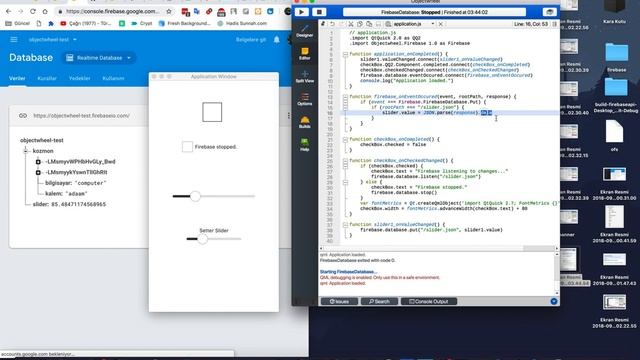Screen dimensions: 640x360
Task: Collapse the checkBox_onCompleted function fold marker
Action: pos(345,139)
